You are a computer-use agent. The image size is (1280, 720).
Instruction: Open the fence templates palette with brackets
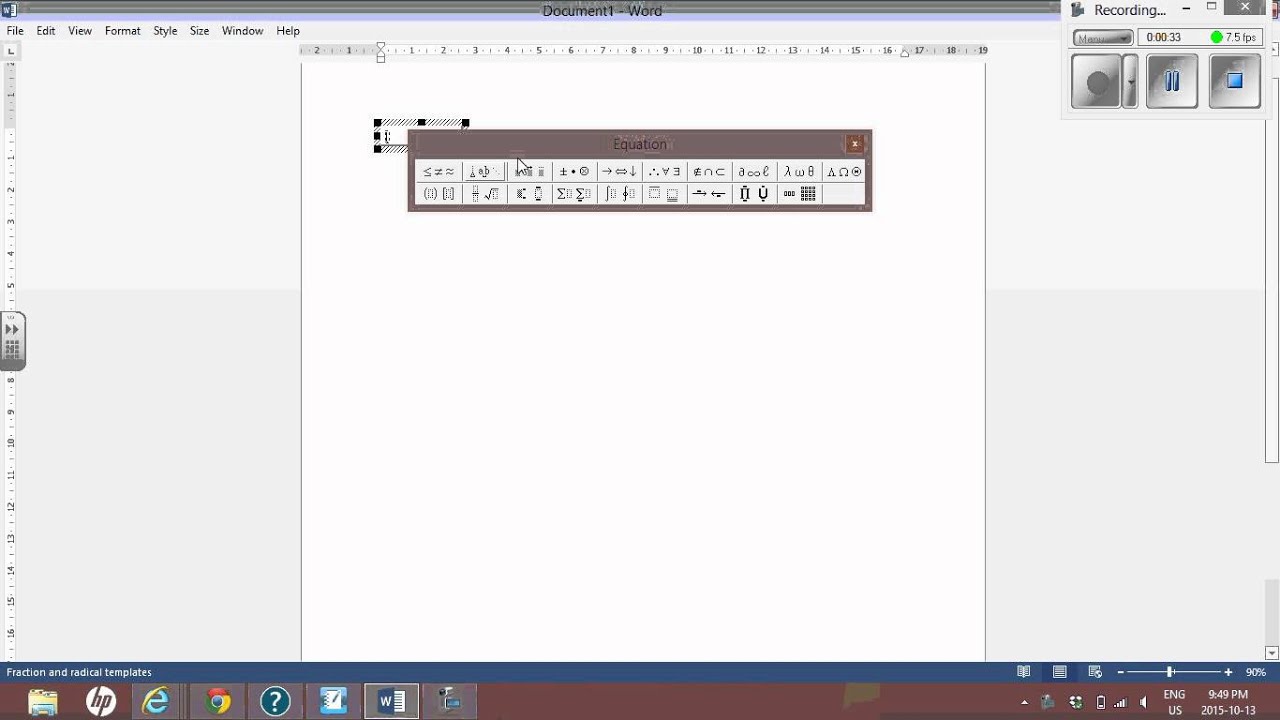[439, 194]
